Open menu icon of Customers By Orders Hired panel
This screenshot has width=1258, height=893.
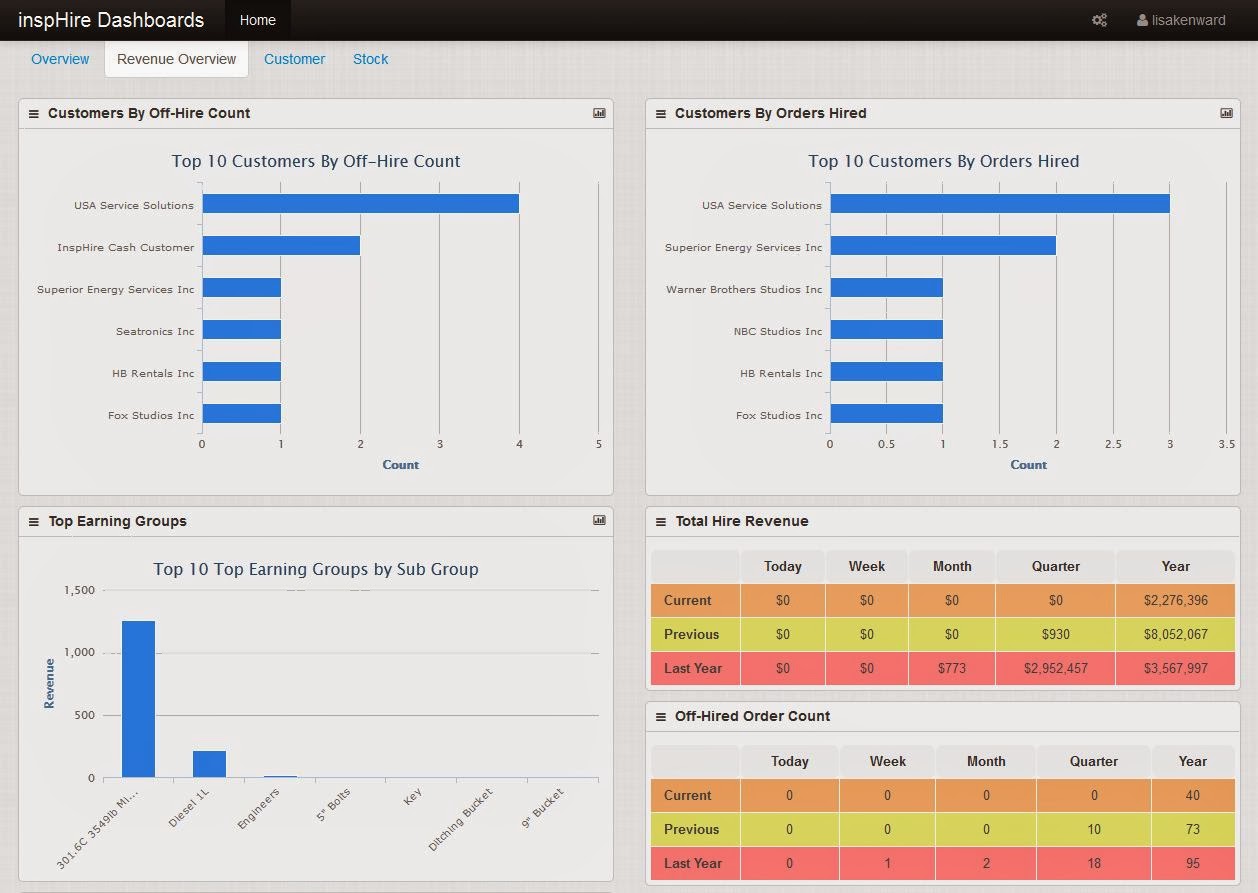click(x=660, y=114)
